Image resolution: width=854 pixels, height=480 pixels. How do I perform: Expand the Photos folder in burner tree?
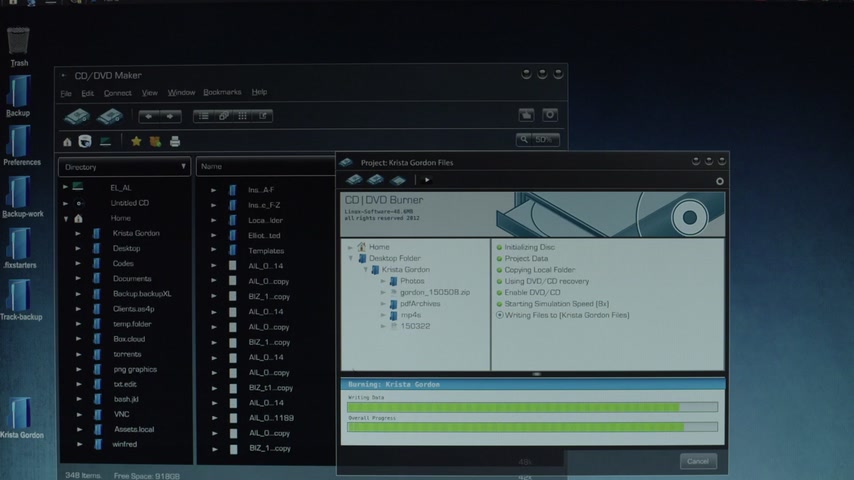click(382, 281)
